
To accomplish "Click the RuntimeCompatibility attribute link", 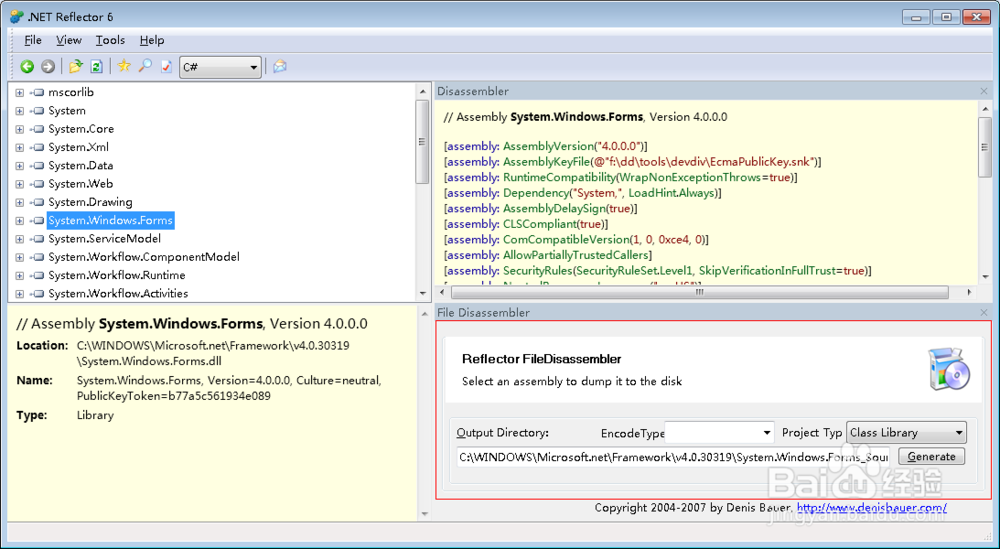I will (x=559, y=177).
